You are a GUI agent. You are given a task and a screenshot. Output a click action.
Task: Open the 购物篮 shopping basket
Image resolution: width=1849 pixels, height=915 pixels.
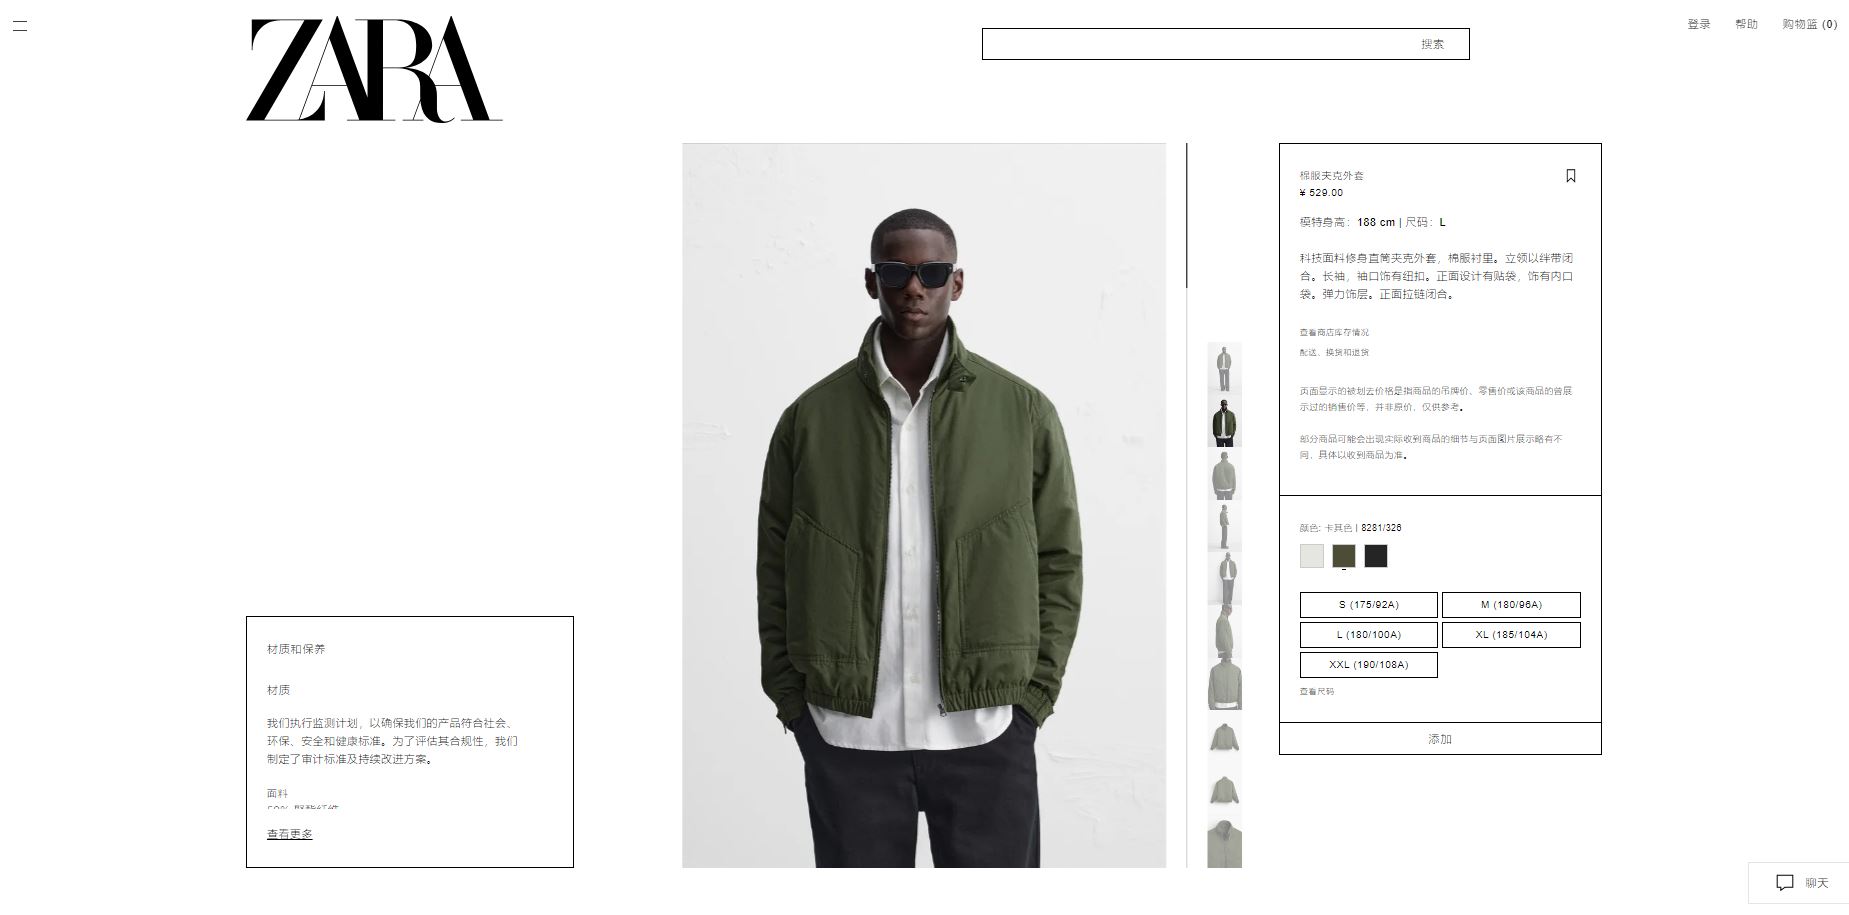(x=1809, y=24)
